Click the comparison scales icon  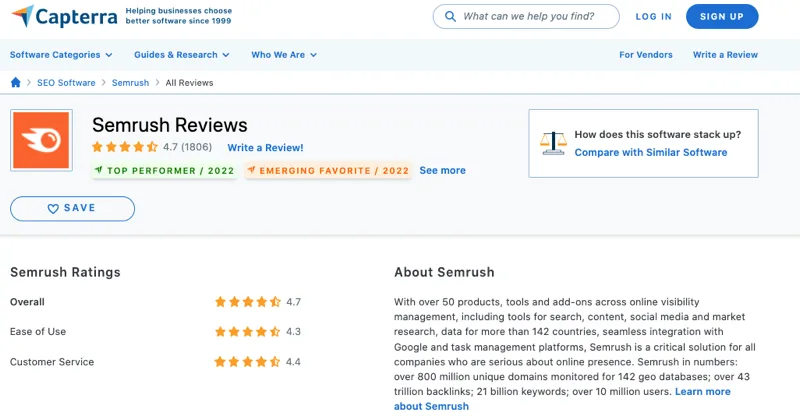(553, 143)
